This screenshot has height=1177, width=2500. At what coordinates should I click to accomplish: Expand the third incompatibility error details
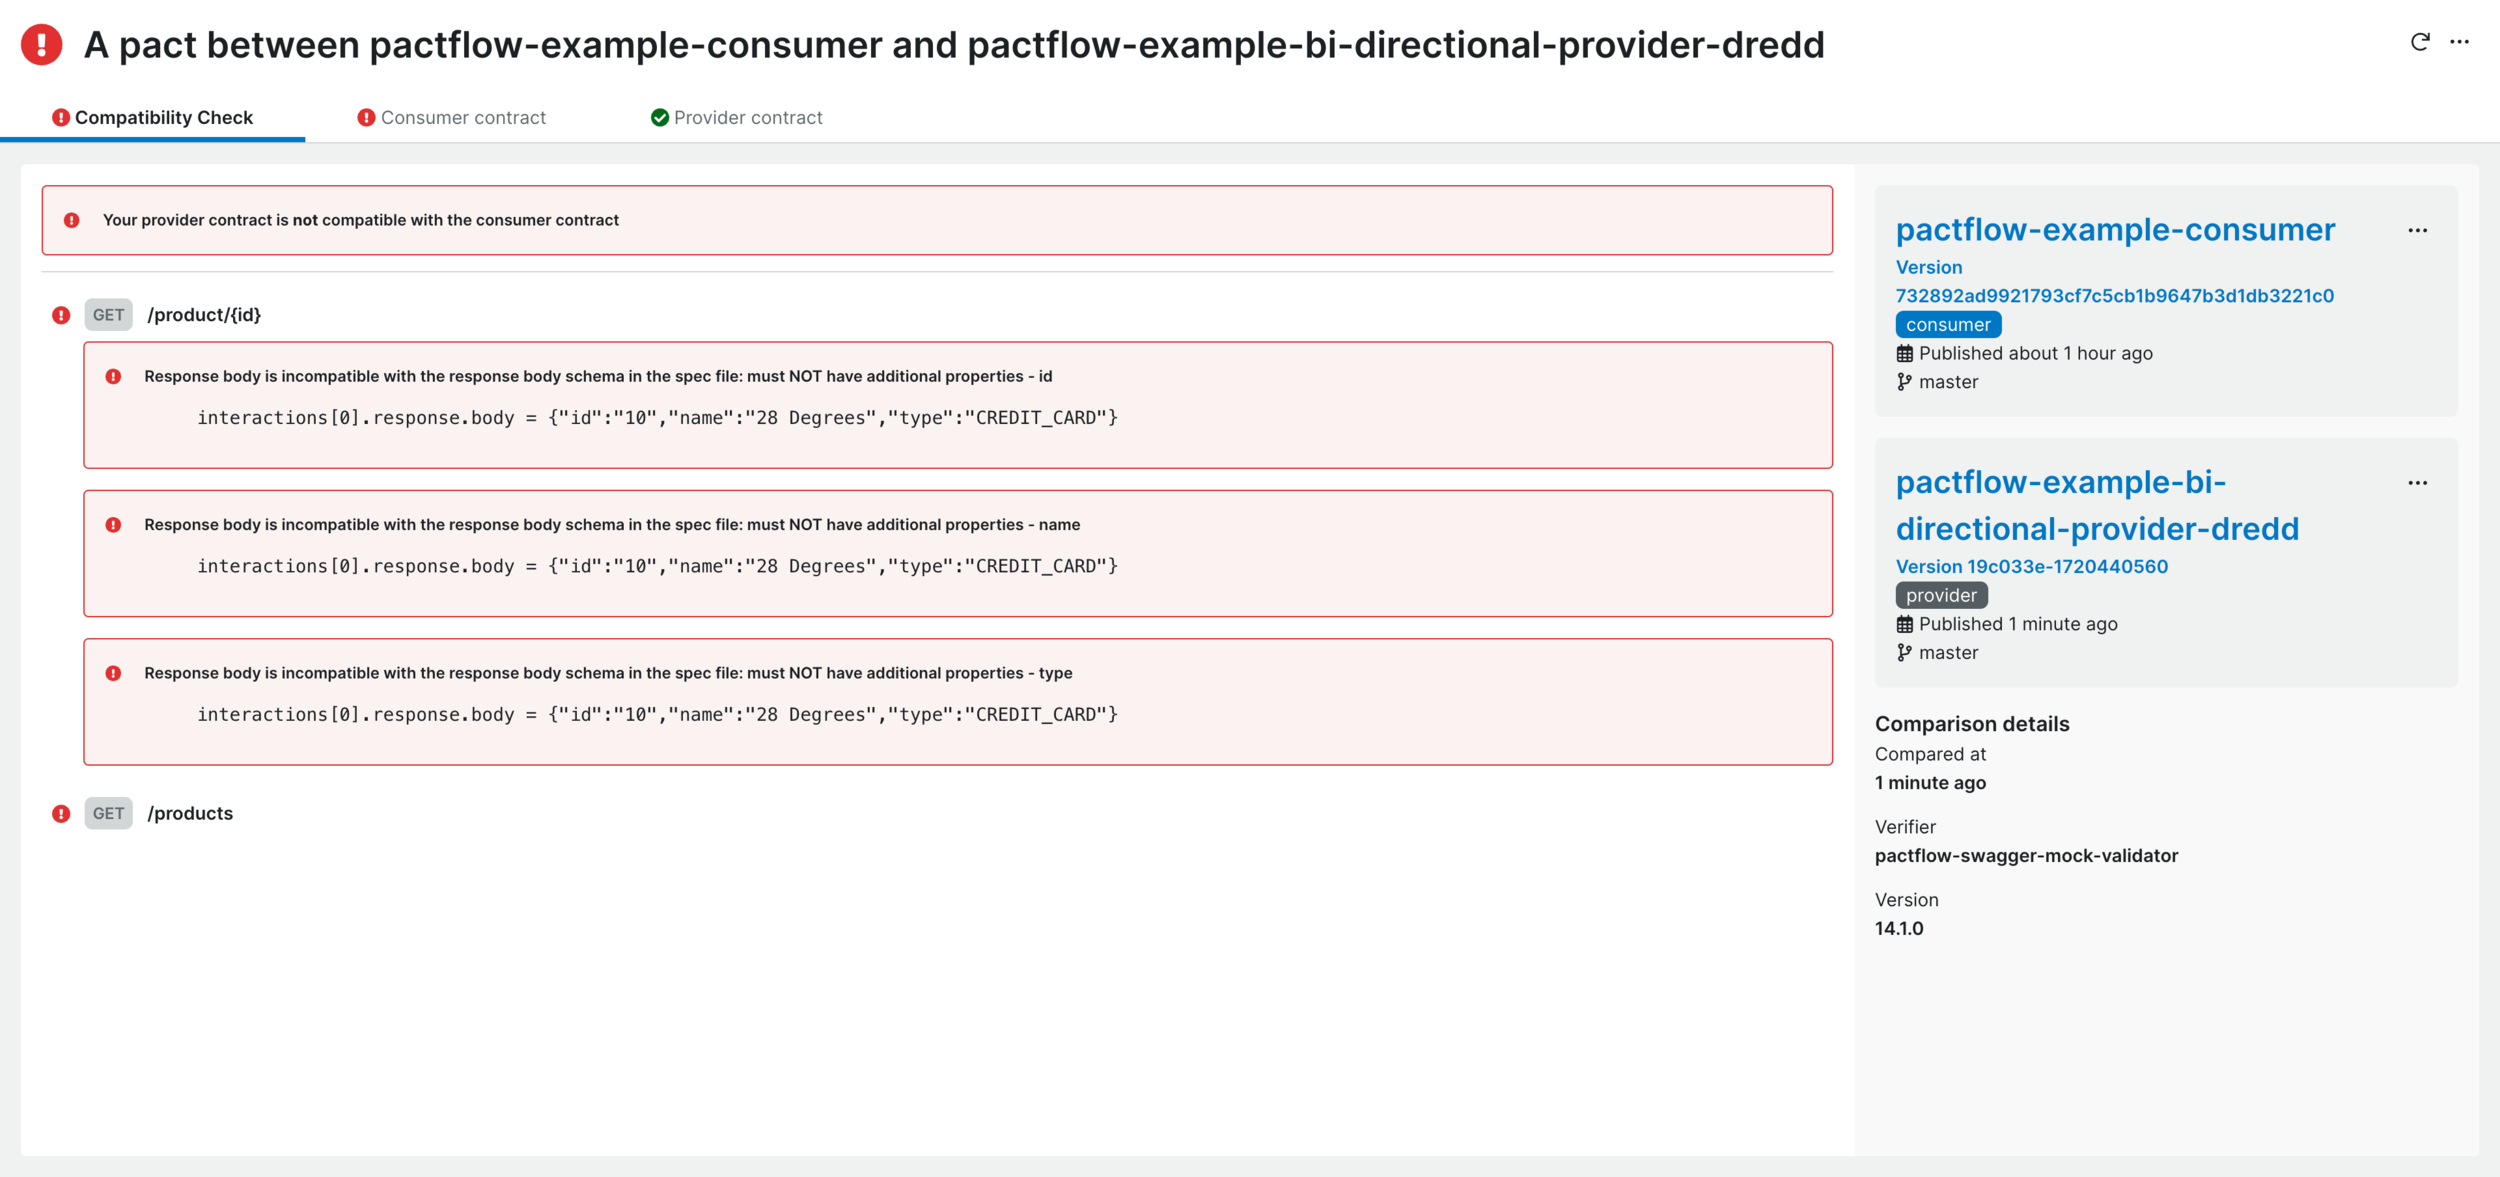[607, 671]
